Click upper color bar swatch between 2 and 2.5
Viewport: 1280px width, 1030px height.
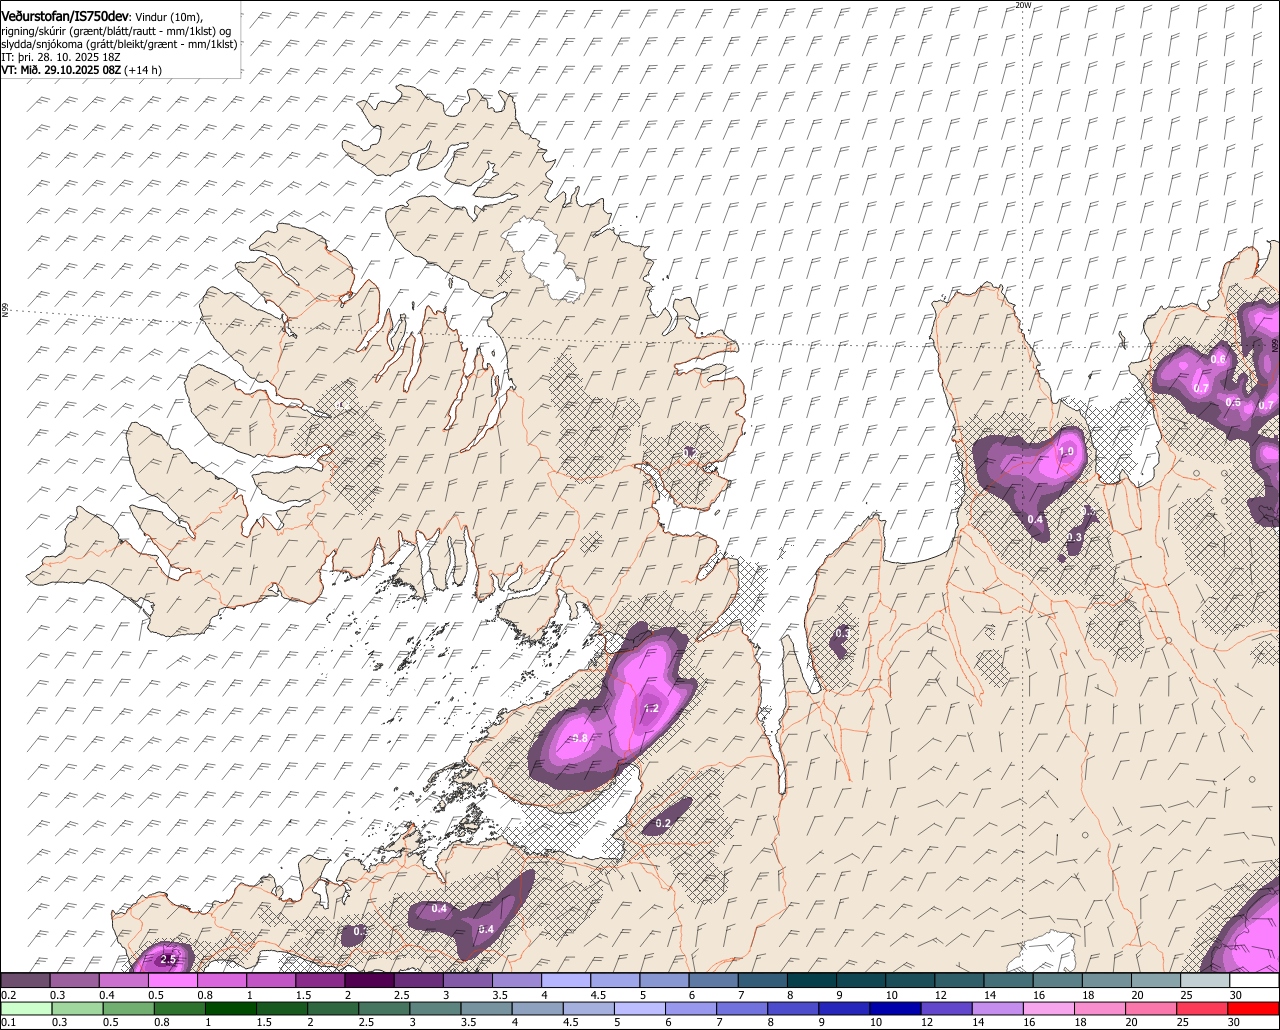[369, 981]
